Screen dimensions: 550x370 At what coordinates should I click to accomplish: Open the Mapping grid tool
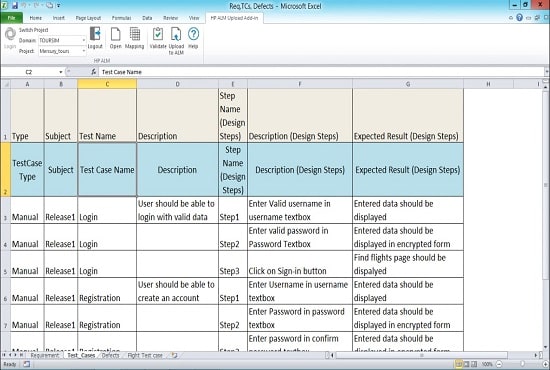click(x=135, y=34)
